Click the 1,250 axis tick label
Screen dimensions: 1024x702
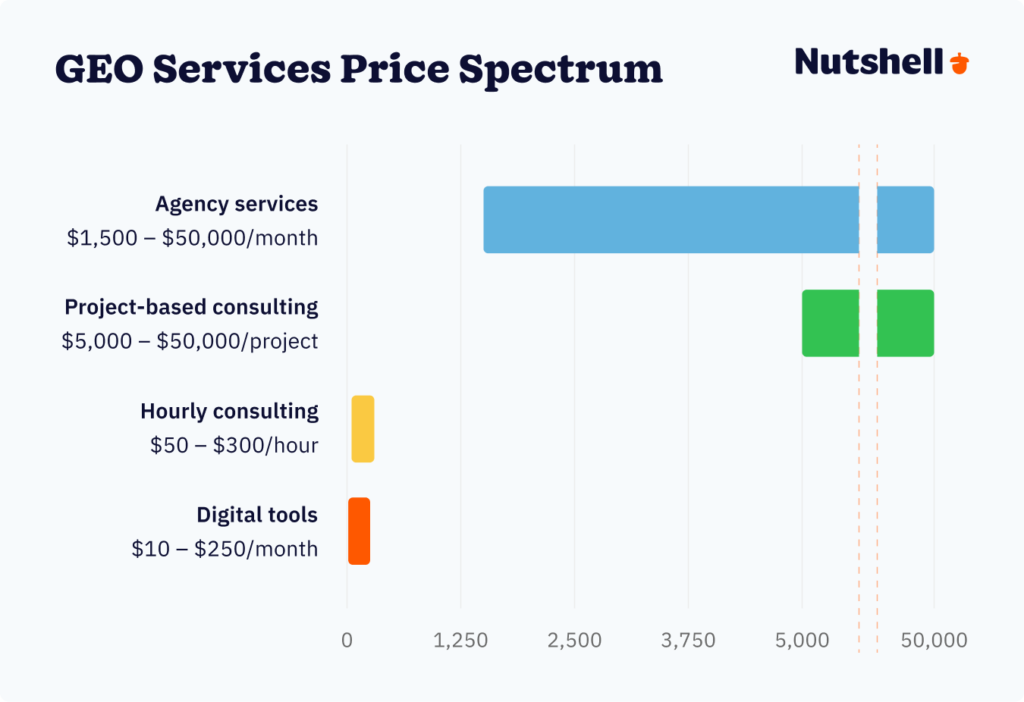pos(461,640)
